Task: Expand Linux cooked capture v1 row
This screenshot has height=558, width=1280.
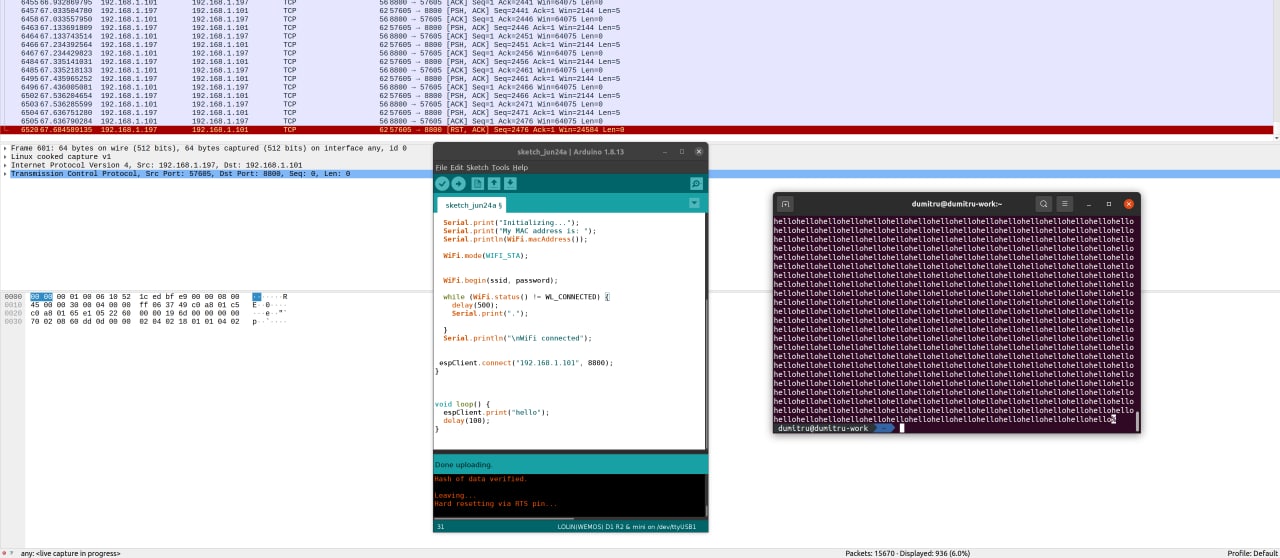Action: 5,157
